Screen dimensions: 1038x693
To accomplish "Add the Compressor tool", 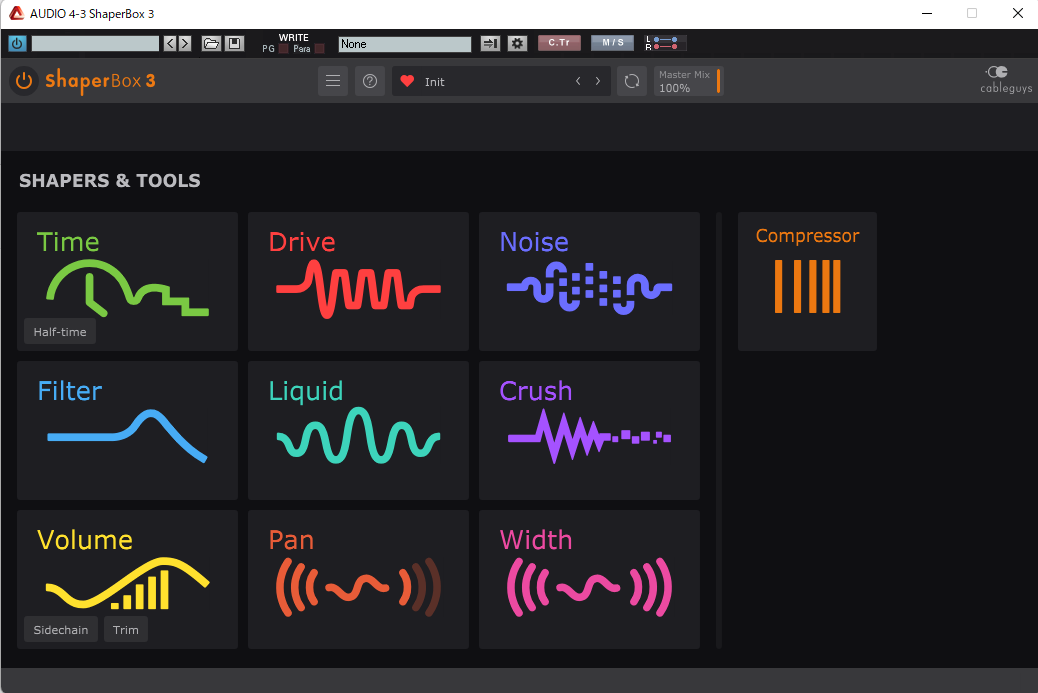I will [807, 281].
